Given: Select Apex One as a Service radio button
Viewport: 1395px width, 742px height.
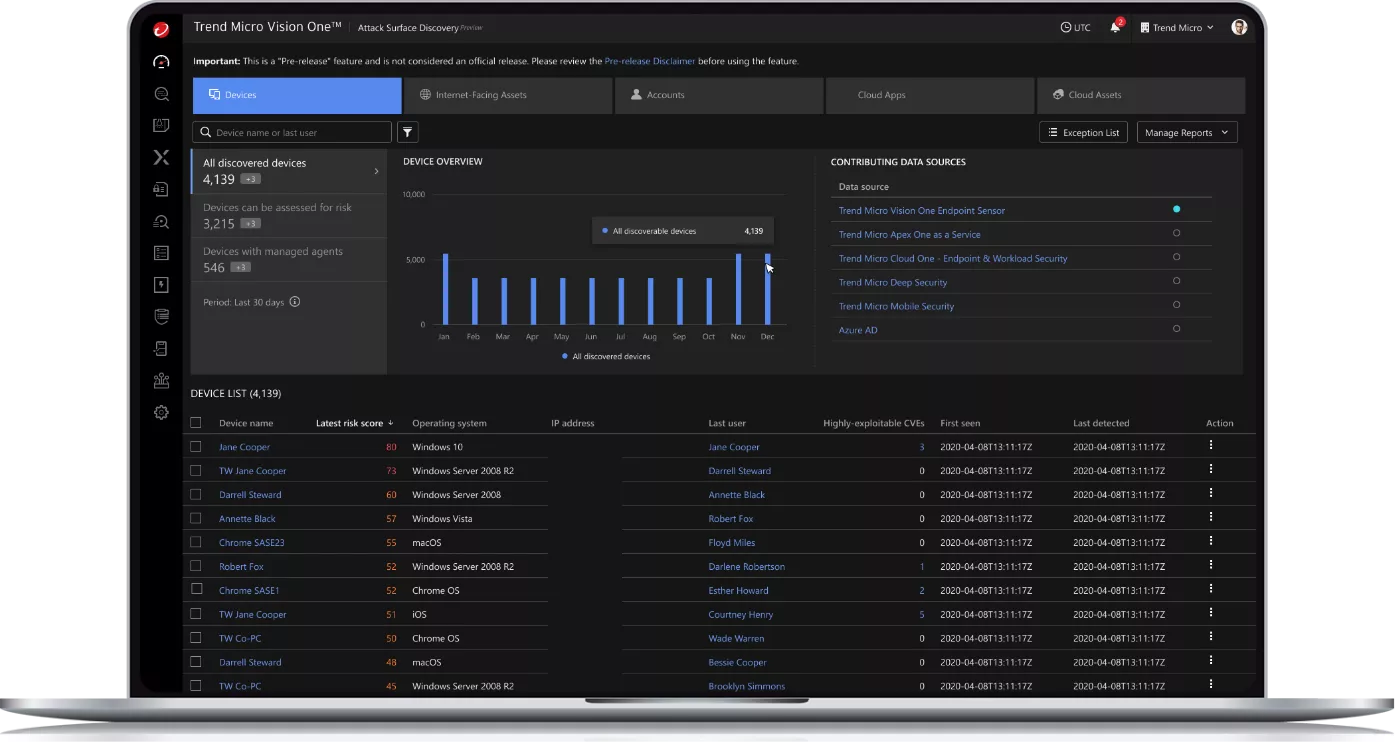Looking at the screenshot, I should click(x=1176, y=233).
